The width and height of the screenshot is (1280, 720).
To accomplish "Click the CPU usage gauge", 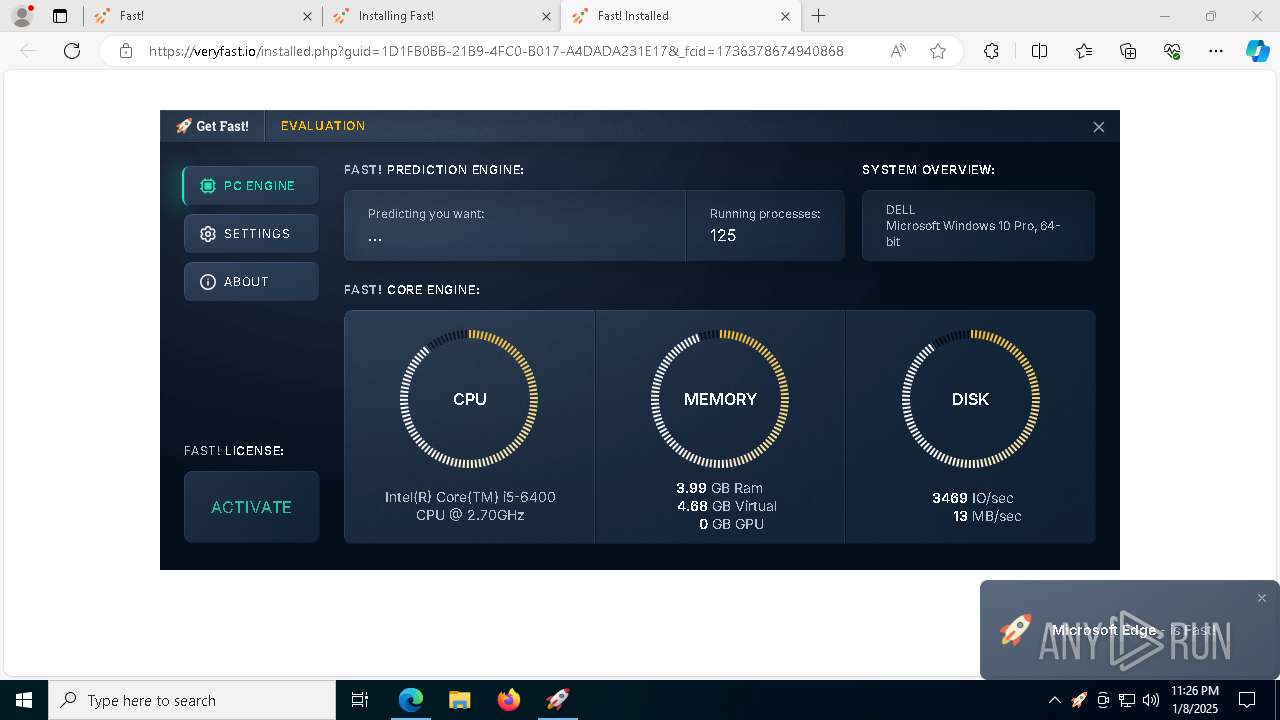I will click(469, 399).
